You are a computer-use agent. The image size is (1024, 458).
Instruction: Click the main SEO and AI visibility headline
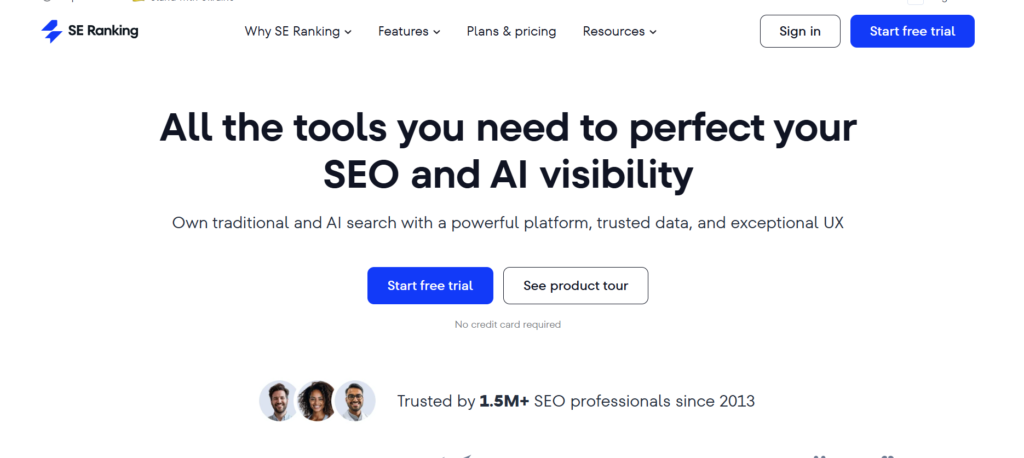(x=508, y=151)
